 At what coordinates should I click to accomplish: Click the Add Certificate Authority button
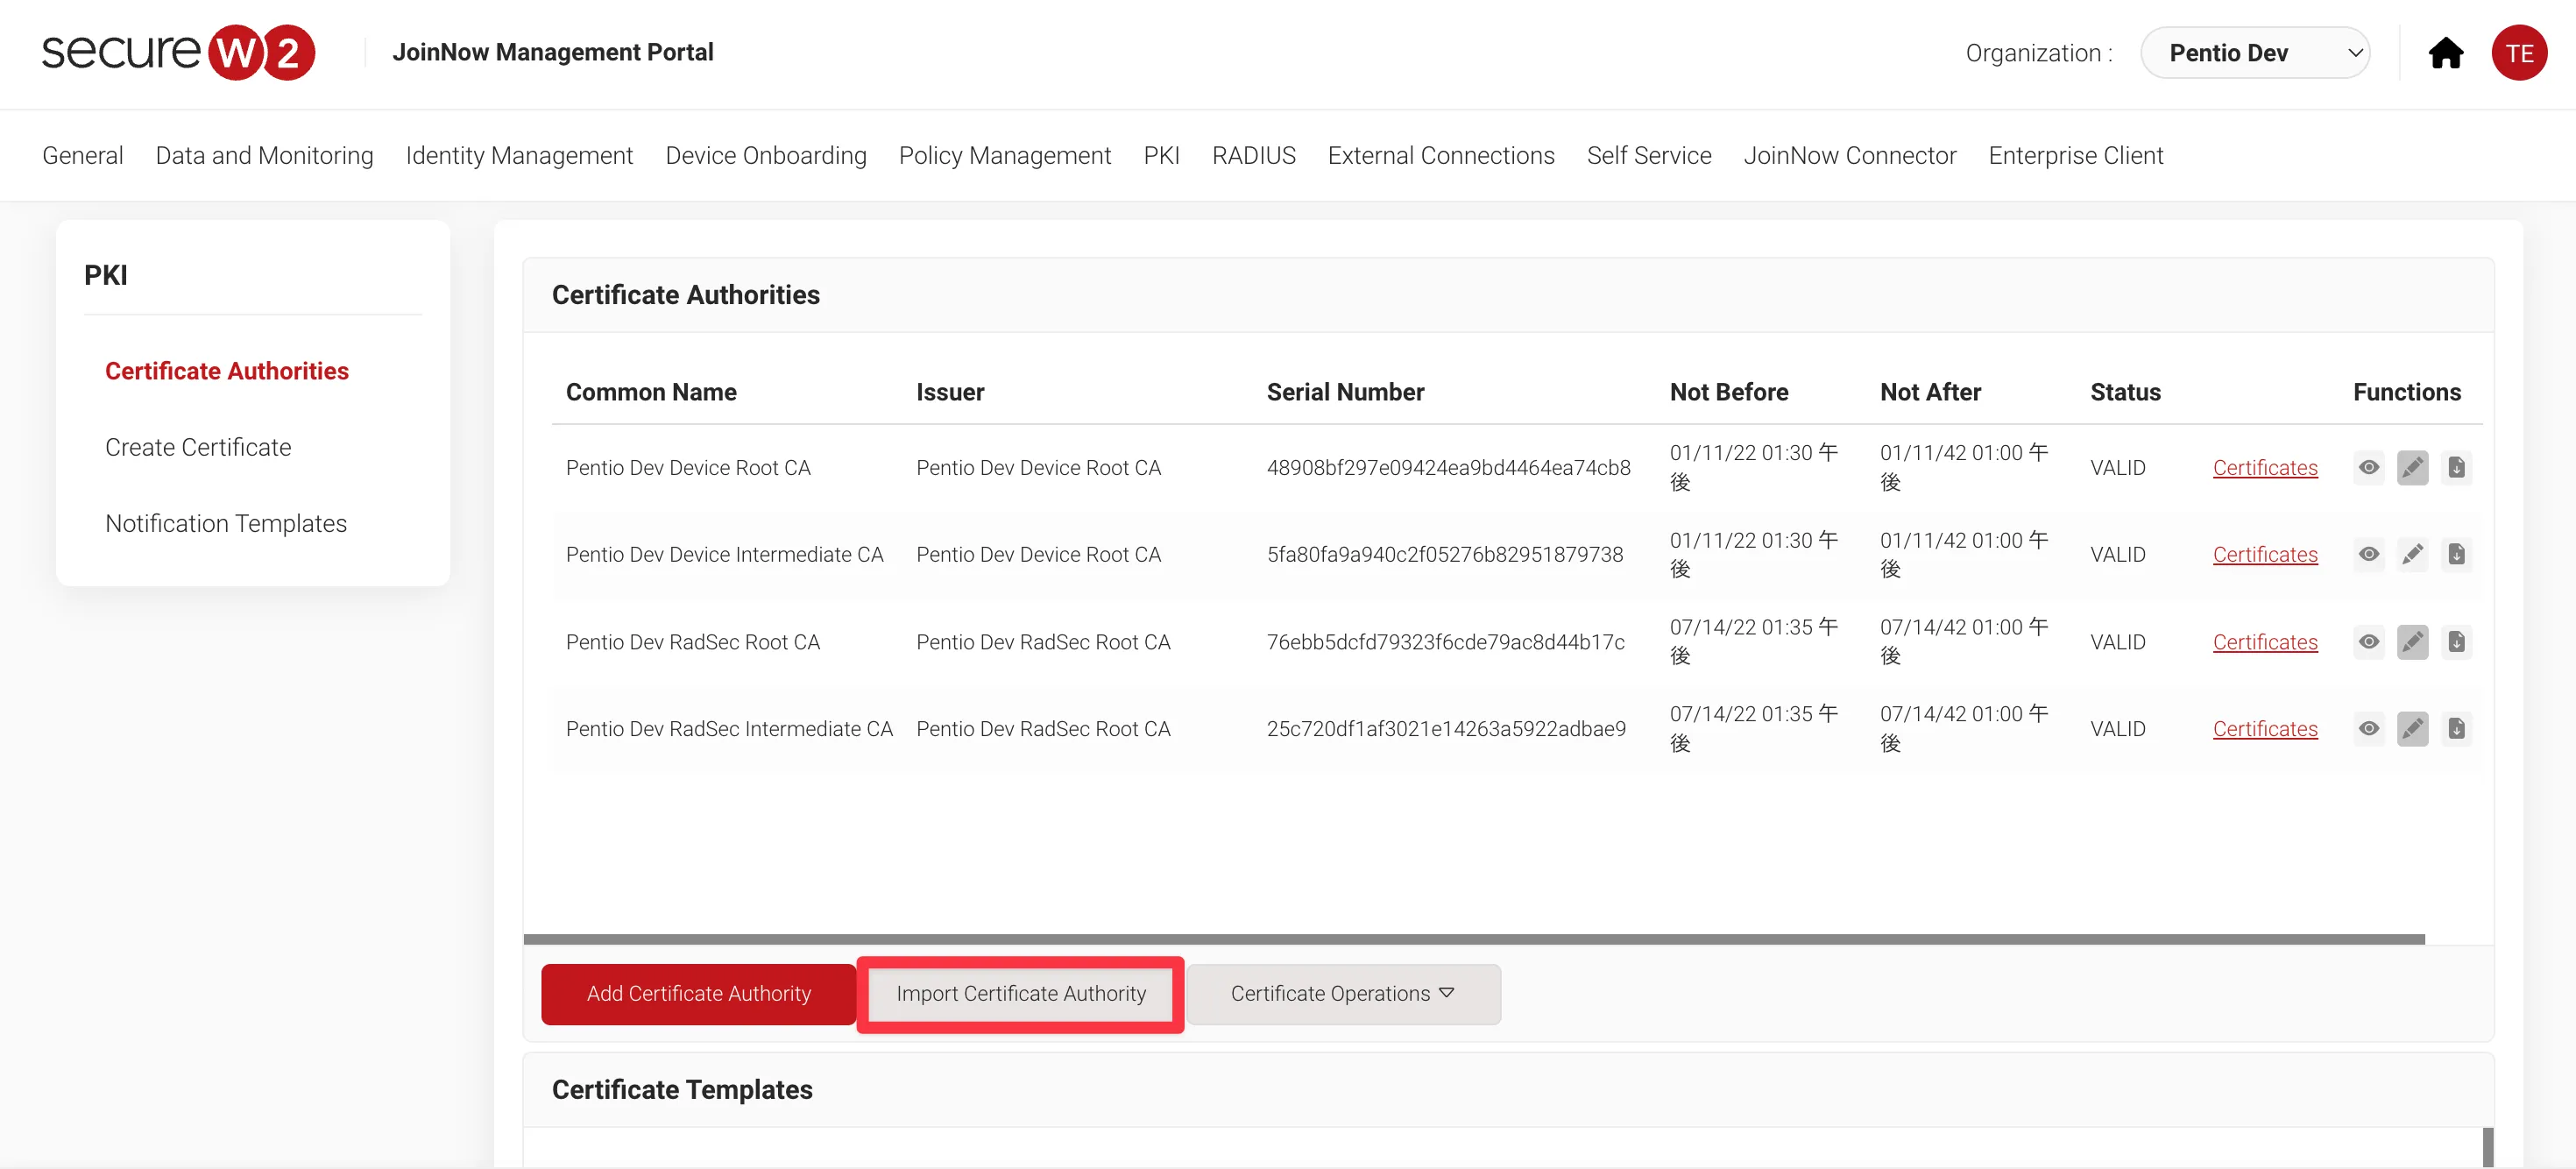tap(698, 993)
